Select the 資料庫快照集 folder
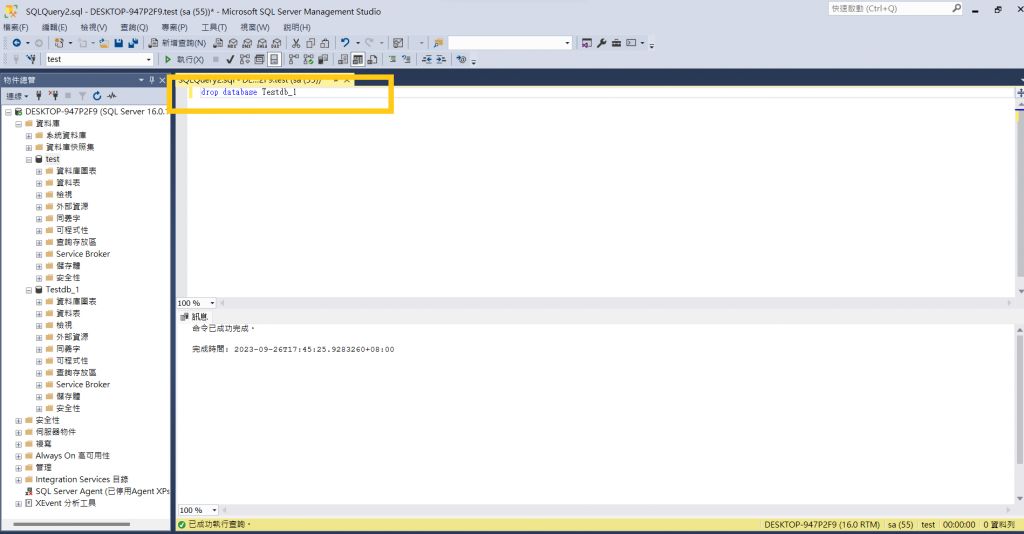Screen dimensions: 1024x534 click(x=70, y=148)
